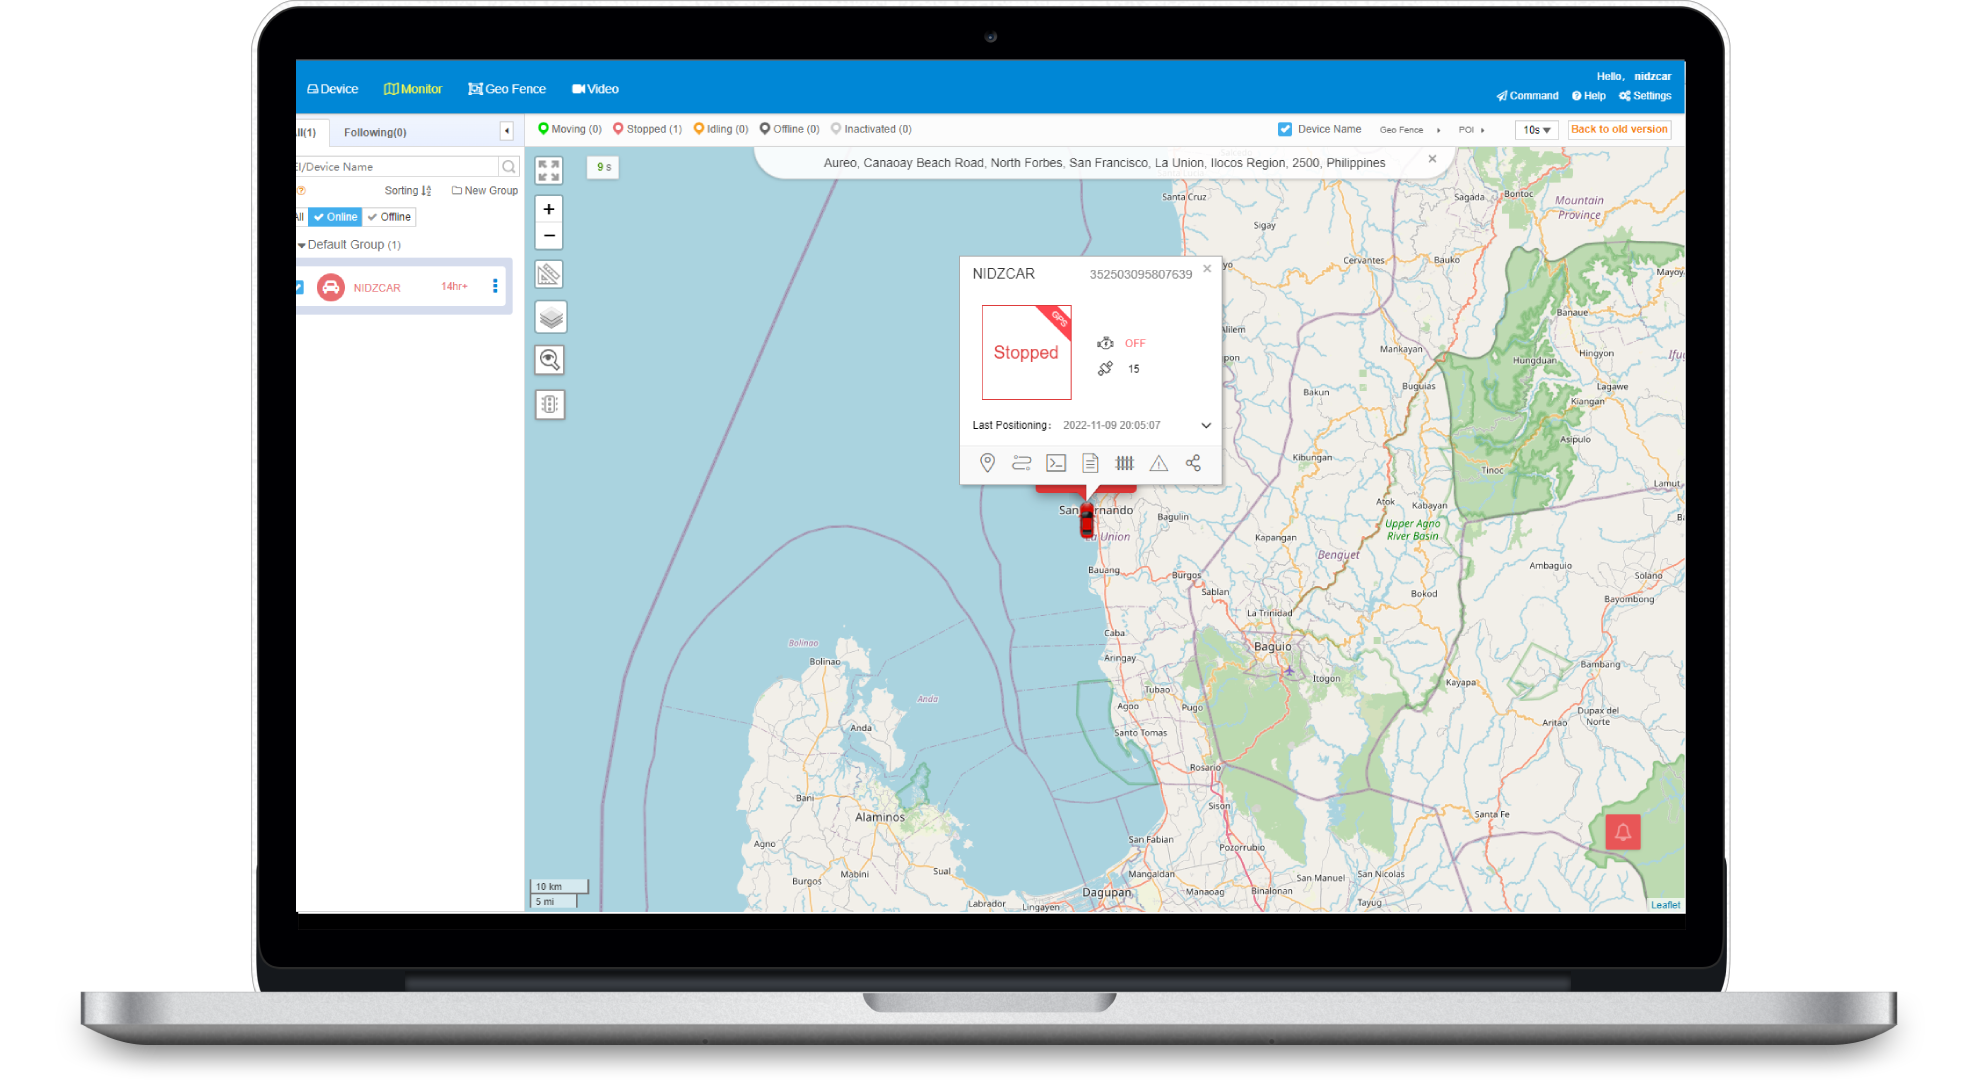The height and width of the screenshot is (1080, 1980).
Task: Toggle the NIDZCAR device checkbox
Action: click(x=299, y=287)
